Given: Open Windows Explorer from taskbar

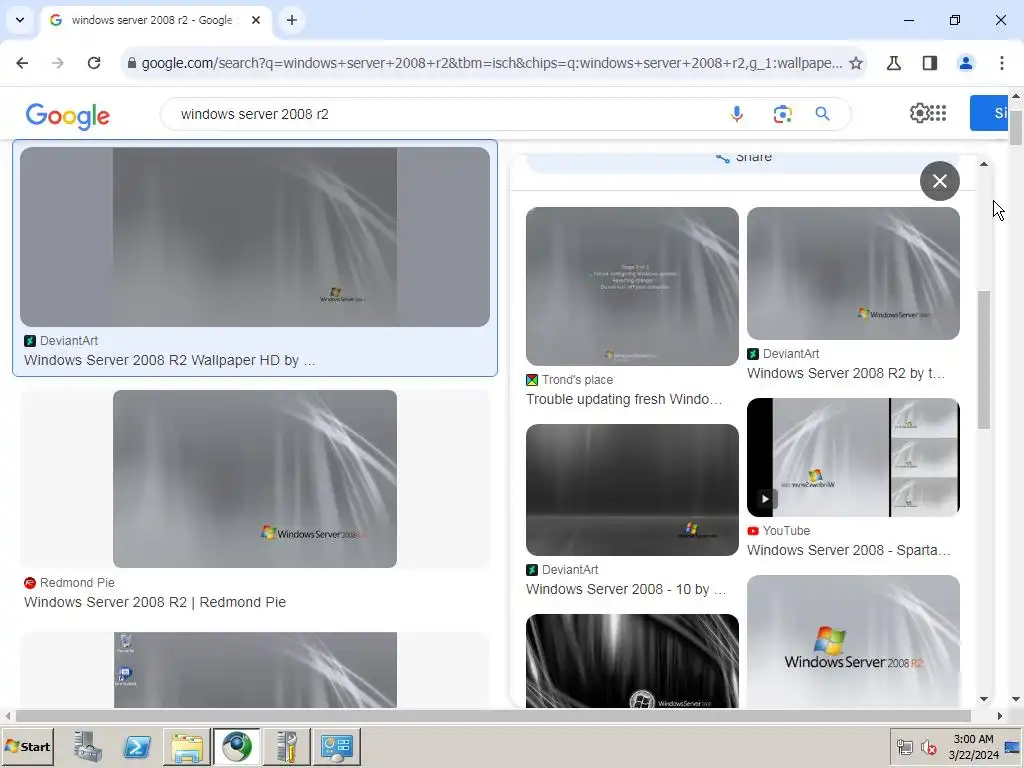Looking at the screenshot, I should [x=187, y=746].
